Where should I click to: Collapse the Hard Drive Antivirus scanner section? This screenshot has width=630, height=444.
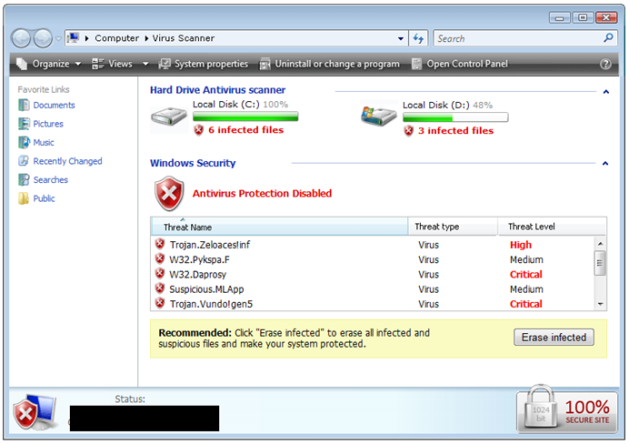pyautogui.click(x=606, y=91)
